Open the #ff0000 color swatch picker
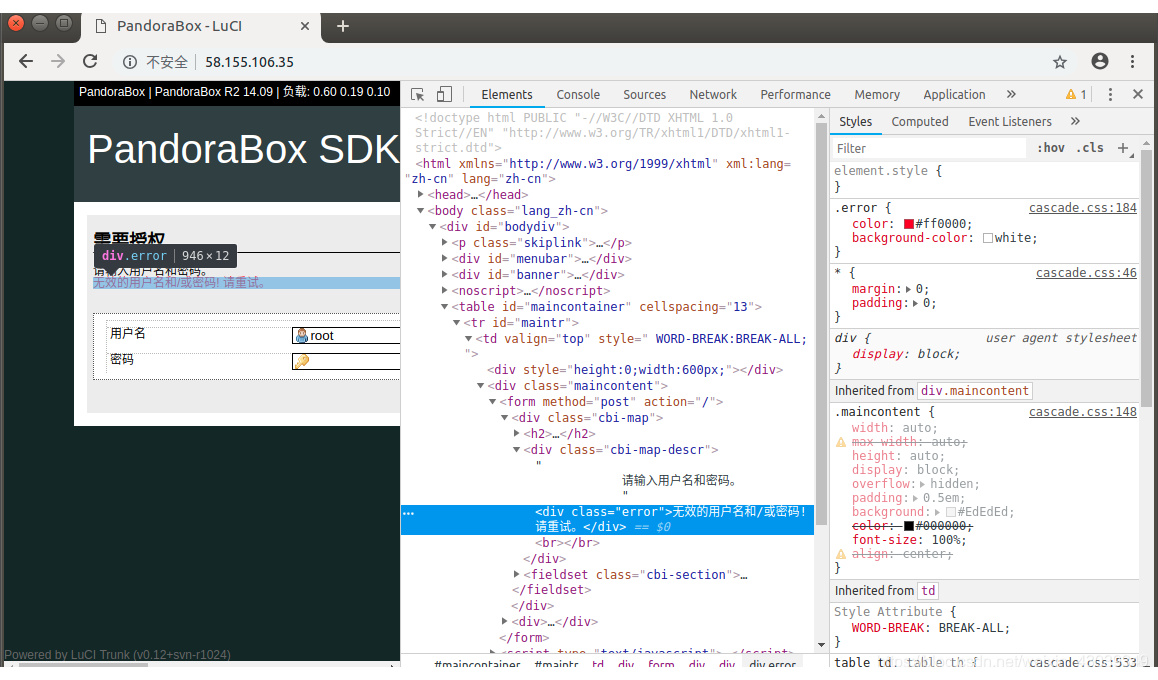 pyautogui.click(x=909, y=224)
